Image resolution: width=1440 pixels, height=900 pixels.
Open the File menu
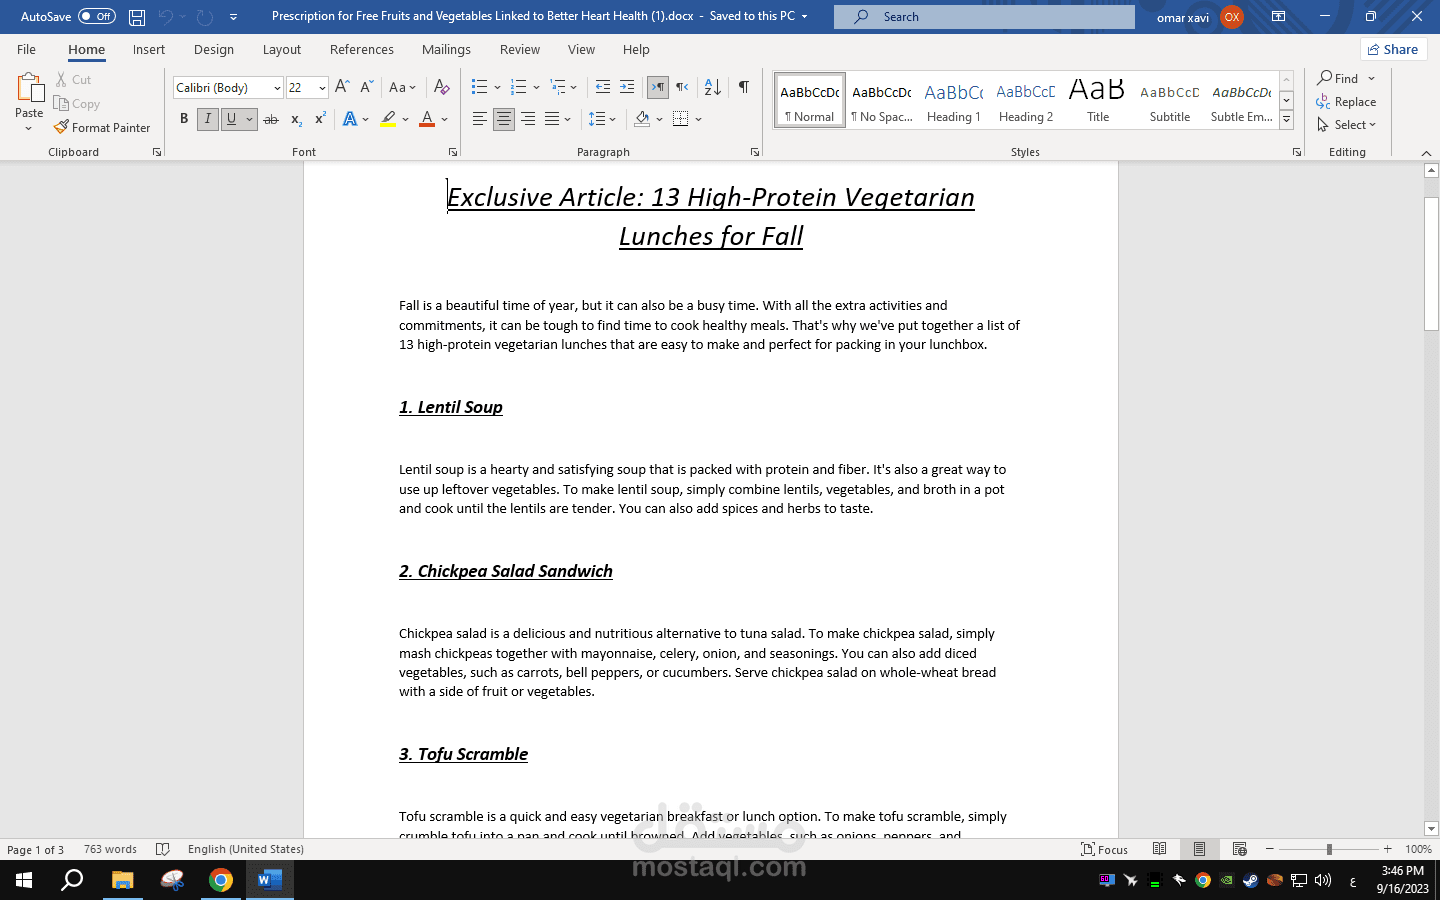pyautogui.click(x=27, y=49)
